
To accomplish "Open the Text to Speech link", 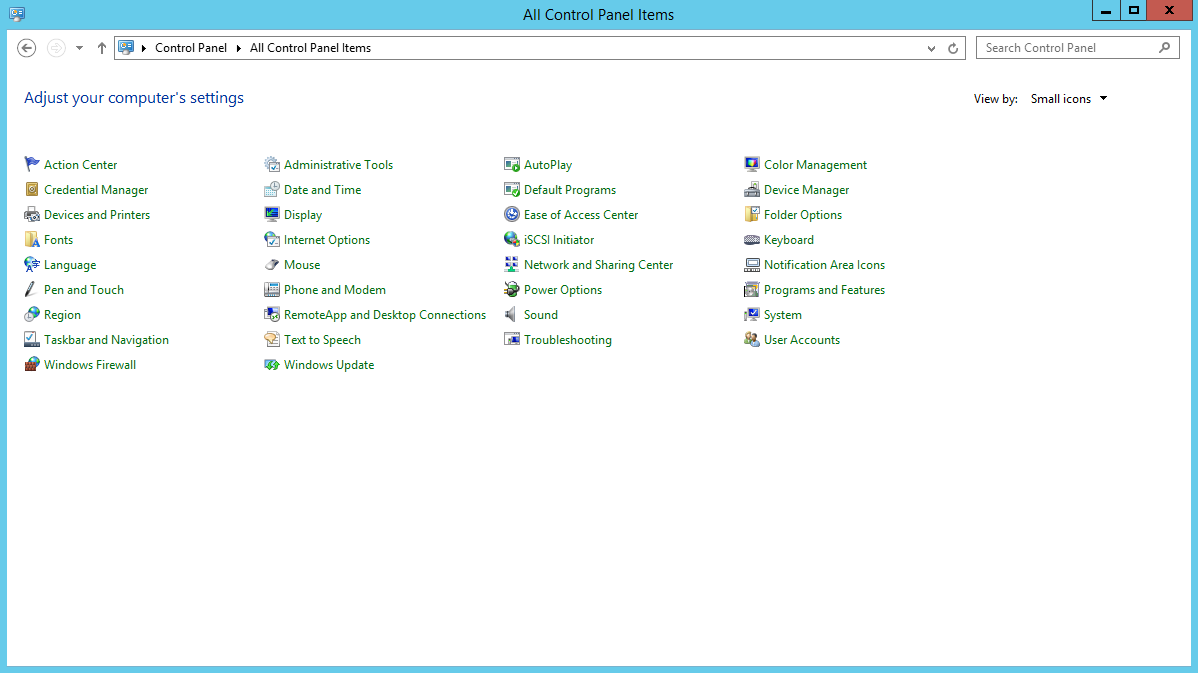I will pos(322,340).
